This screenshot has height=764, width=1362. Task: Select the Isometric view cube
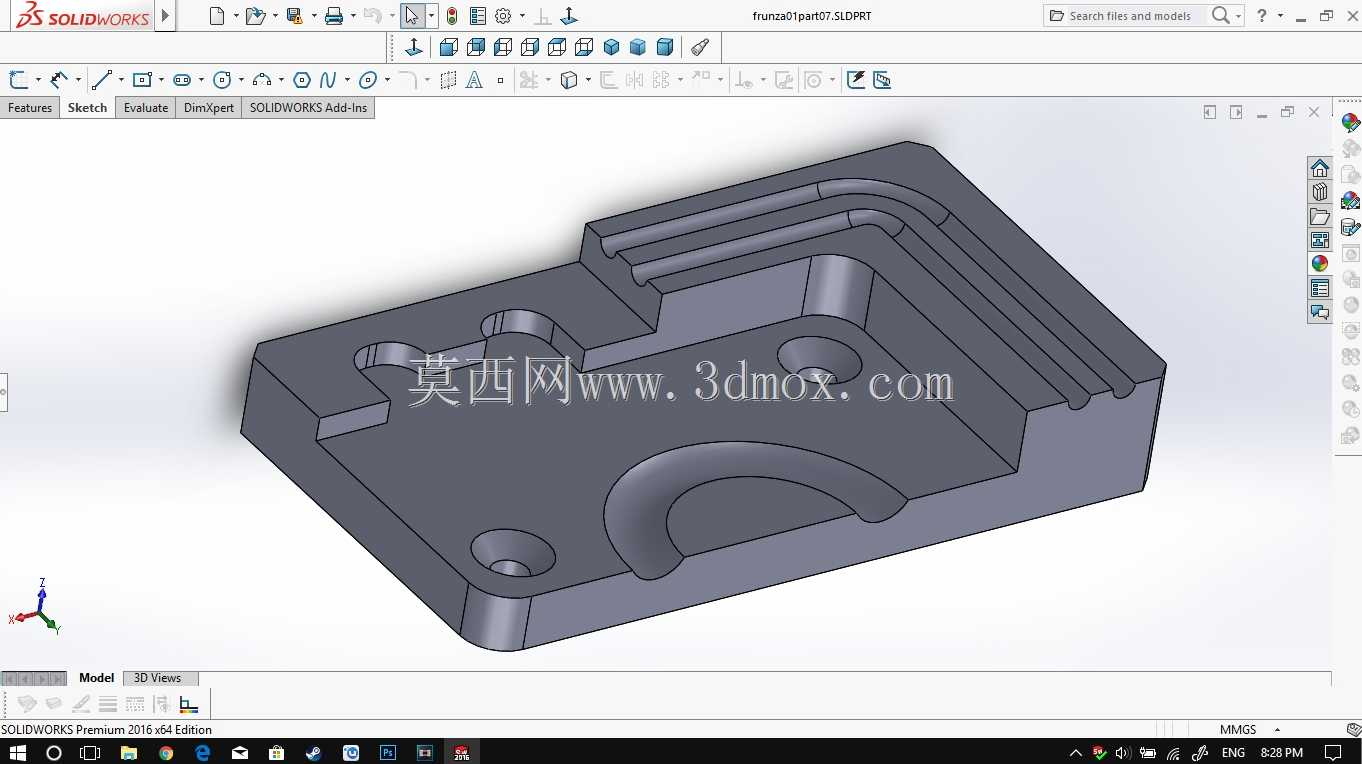611,47
